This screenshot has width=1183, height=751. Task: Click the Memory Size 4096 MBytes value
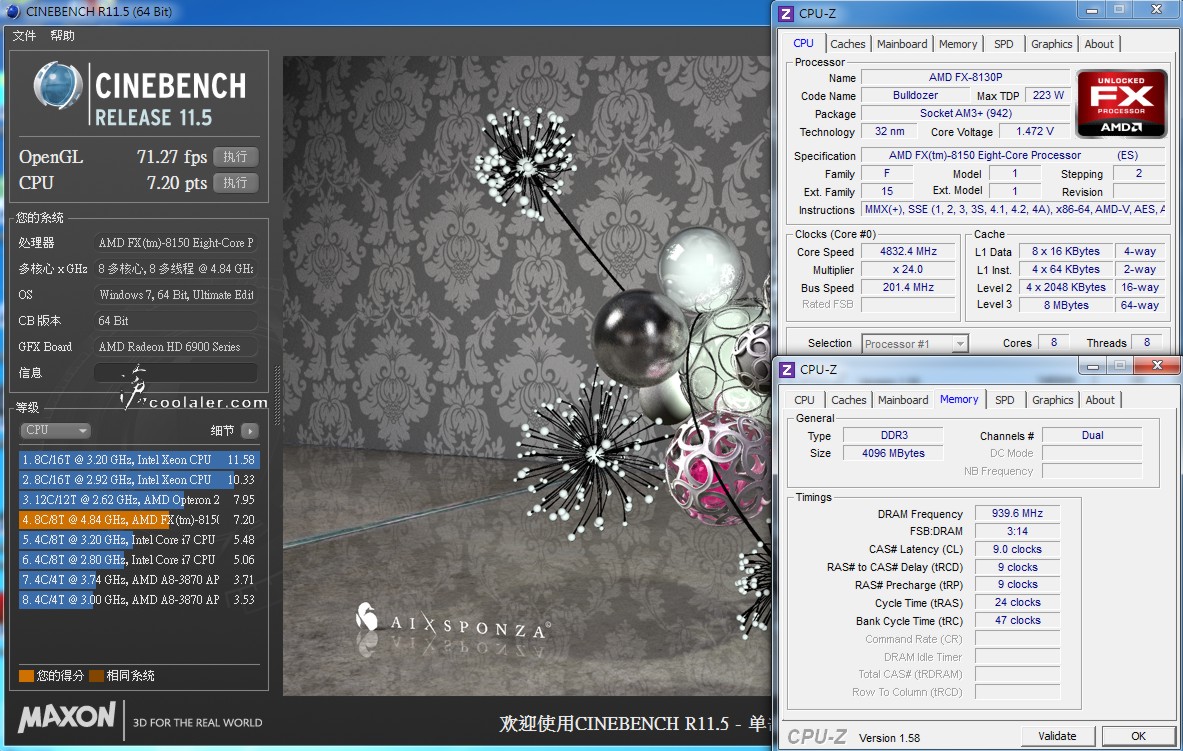[x=894, y=454]
